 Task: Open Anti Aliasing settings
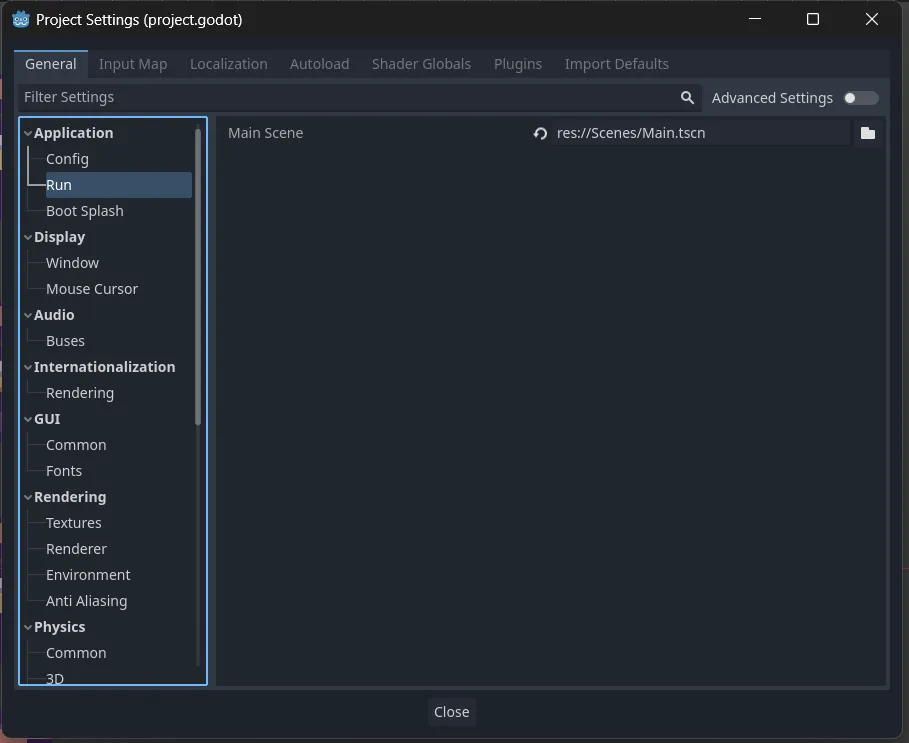[x=86, y=601]
